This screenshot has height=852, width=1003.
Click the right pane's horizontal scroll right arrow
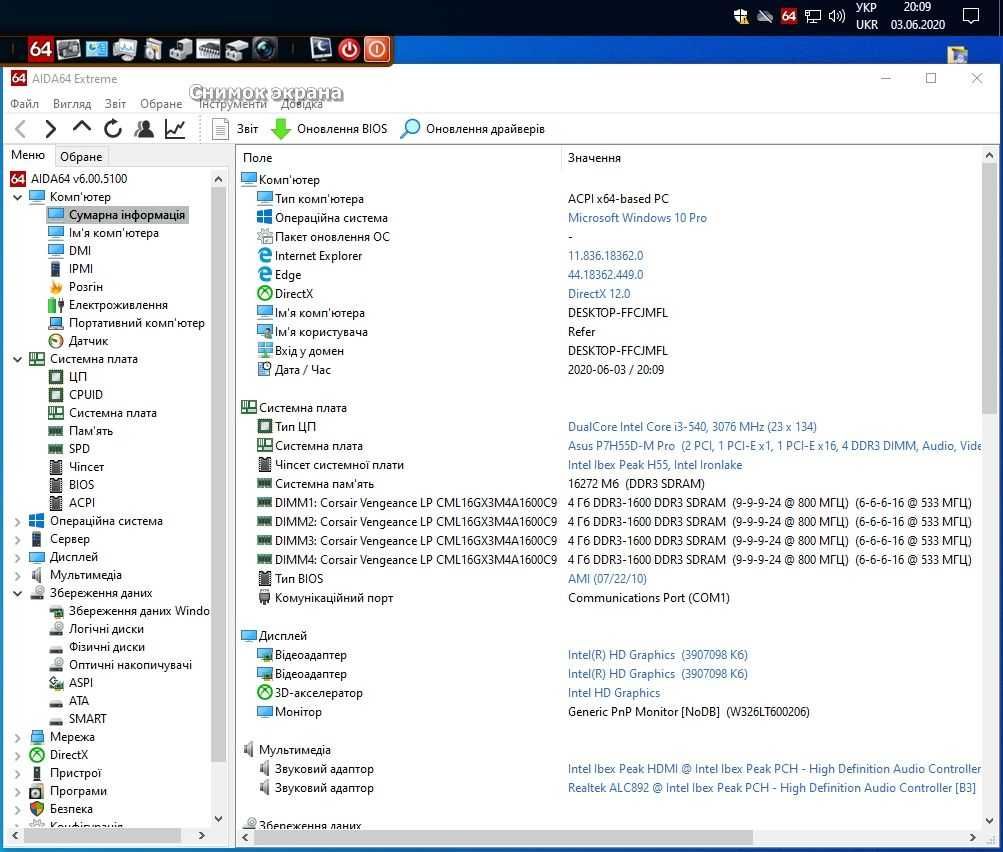coord(972,837)
